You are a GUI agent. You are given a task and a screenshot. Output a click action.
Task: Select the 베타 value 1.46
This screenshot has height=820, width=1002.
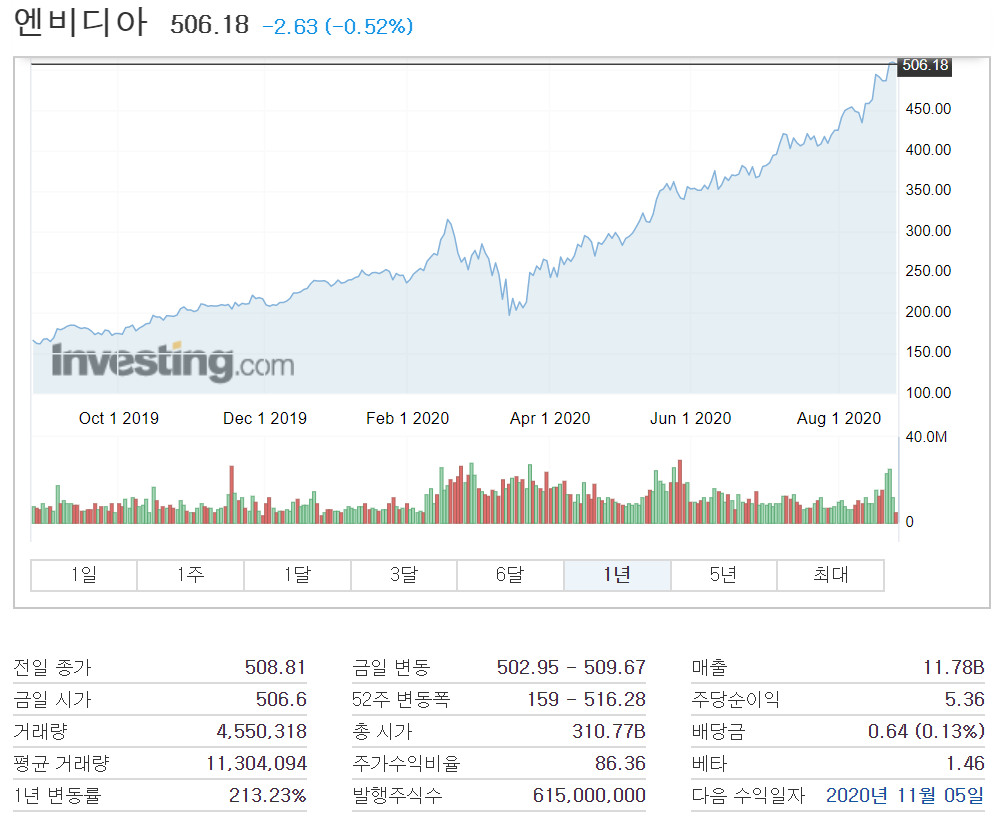coord(965,763)
